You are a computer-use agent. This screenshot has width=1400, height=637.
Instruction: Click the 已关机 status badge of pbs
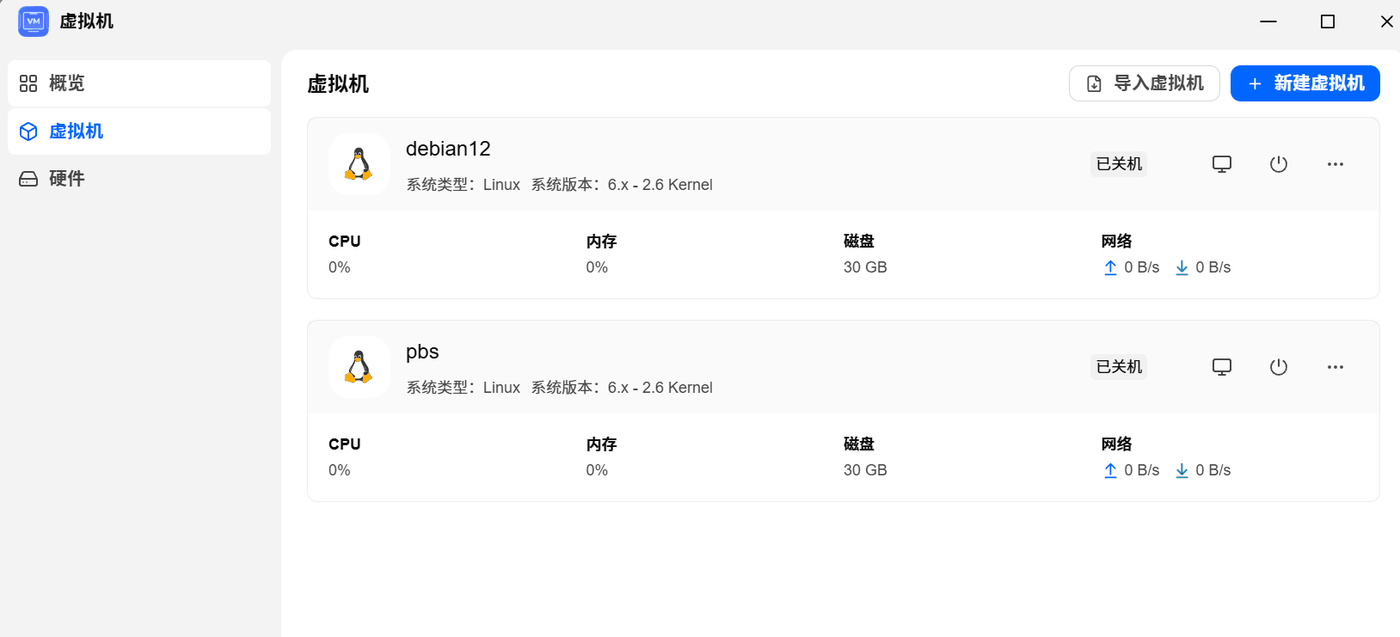1119,367
